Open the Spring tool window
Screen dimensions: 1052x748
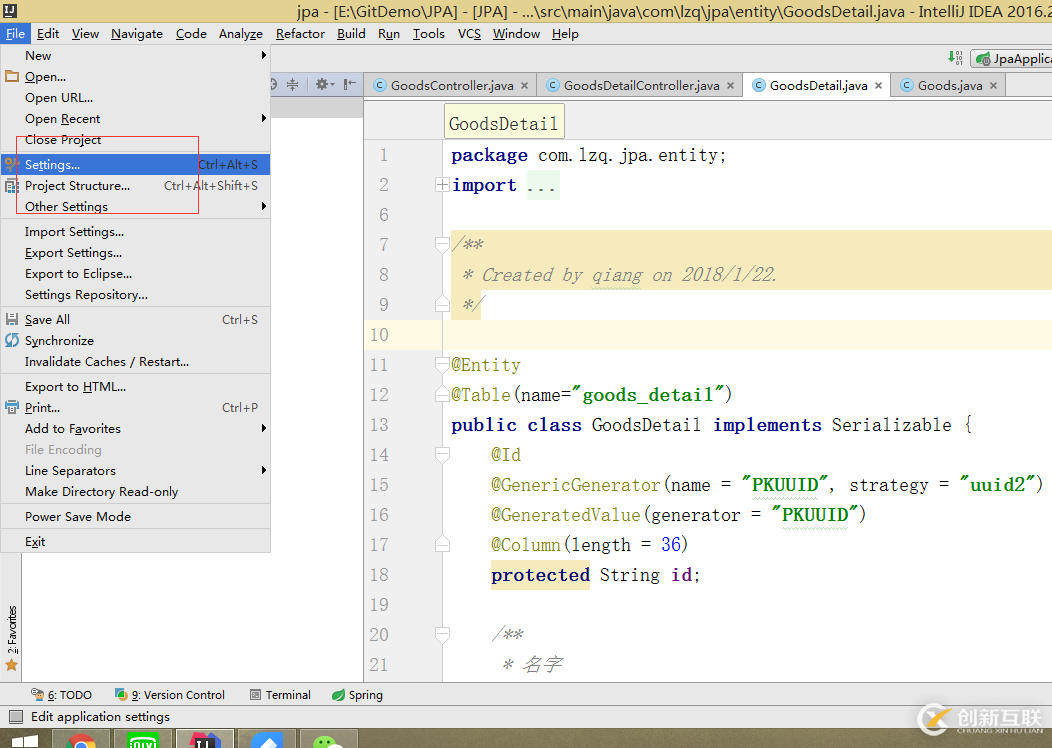358,695
